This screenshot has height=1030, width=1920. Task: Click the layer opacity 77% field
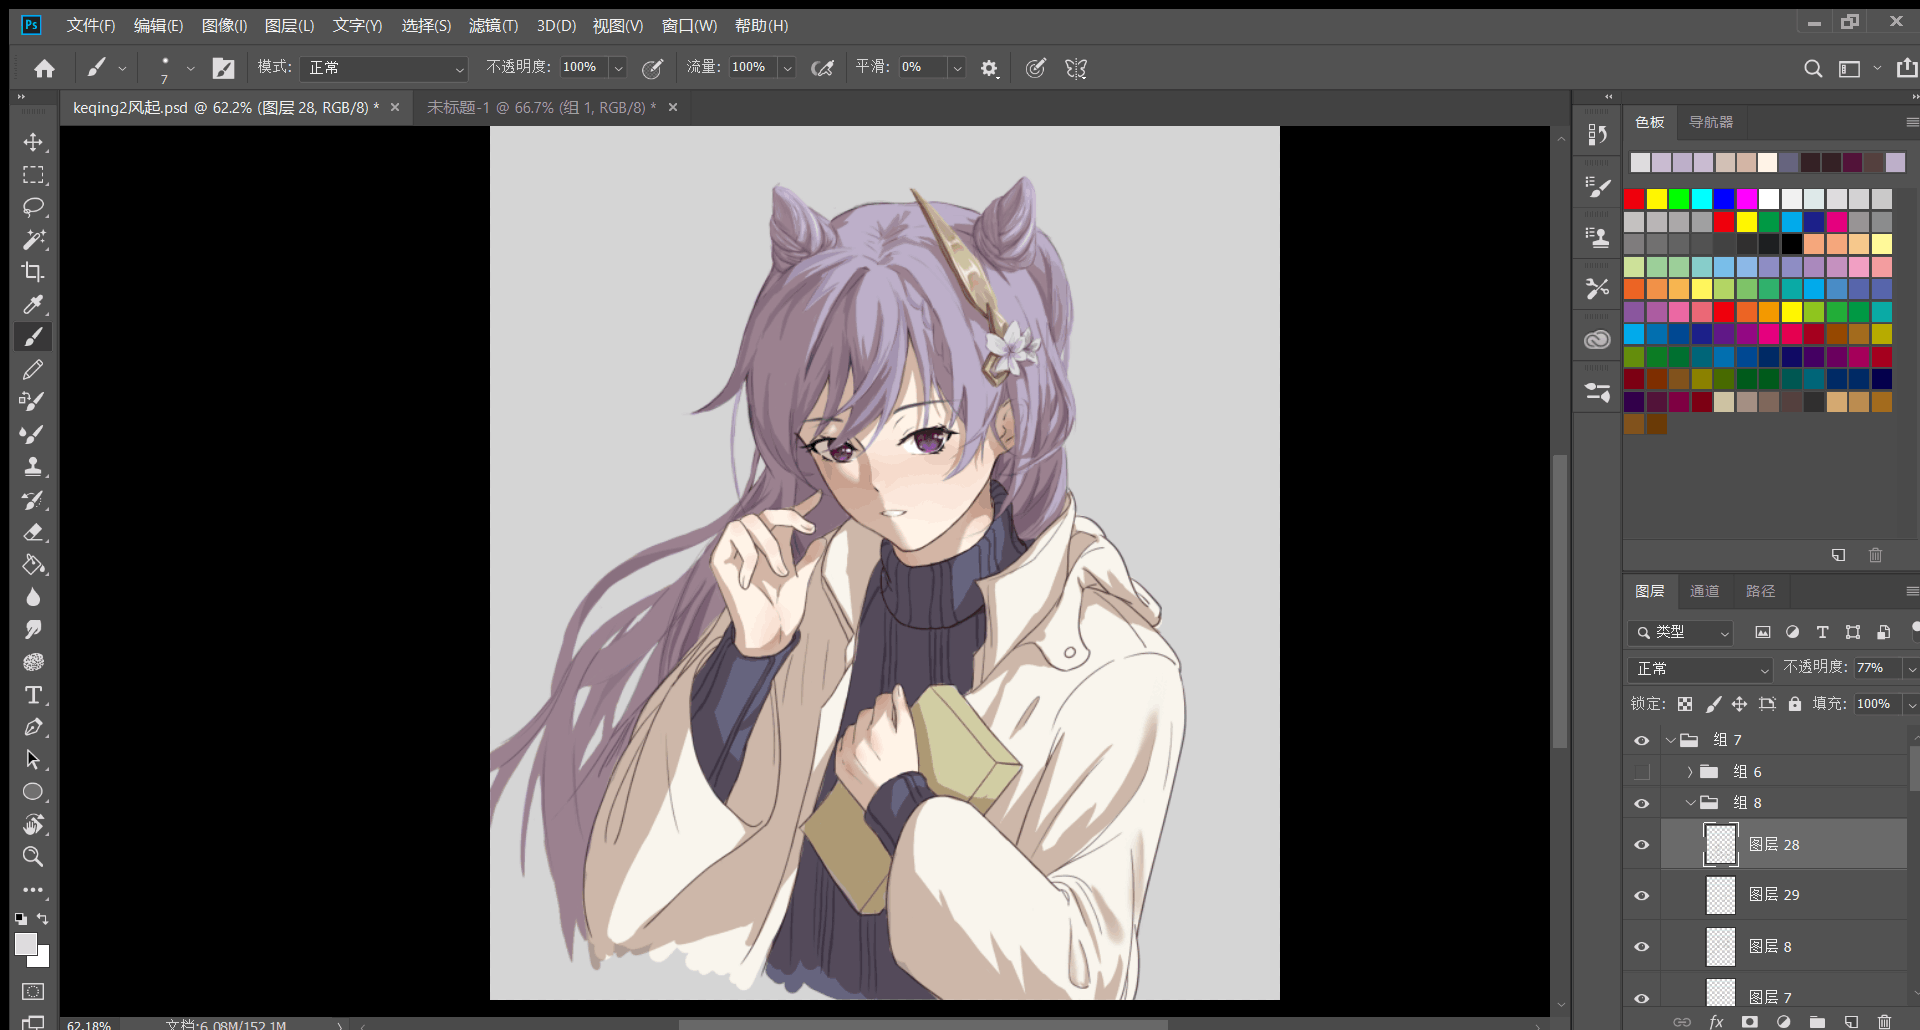coord(1875,667)
